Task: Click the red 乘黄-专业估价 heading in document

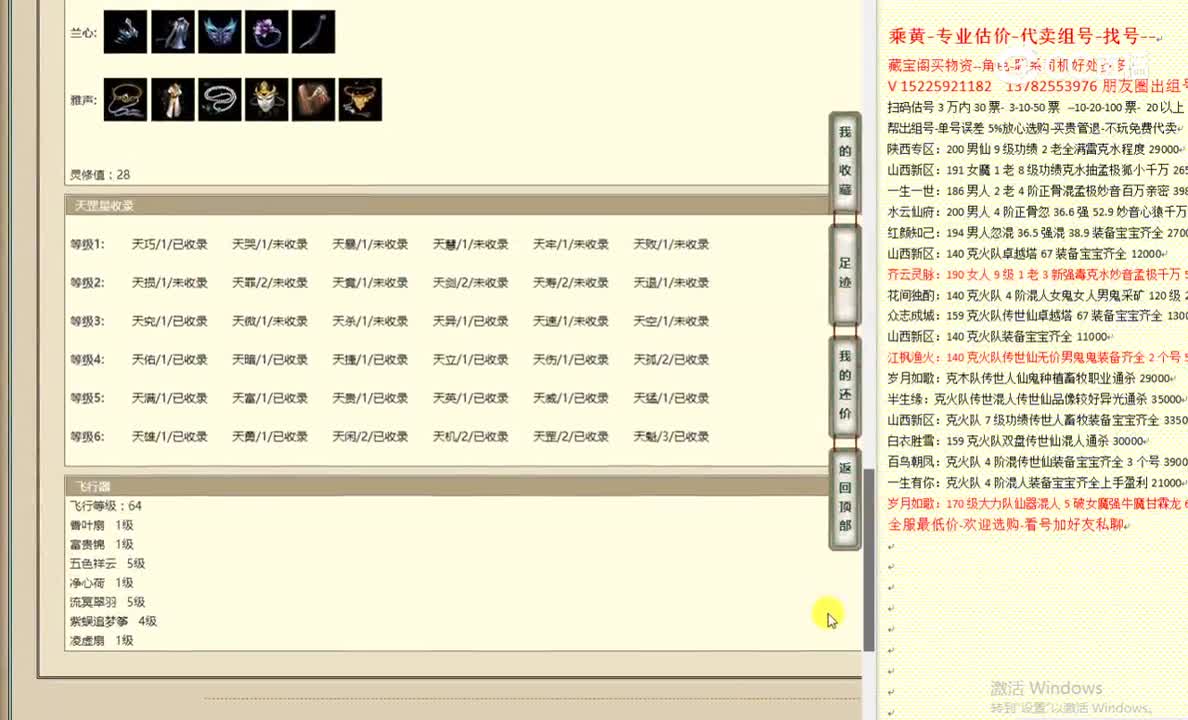Action: pos(1024,36)
